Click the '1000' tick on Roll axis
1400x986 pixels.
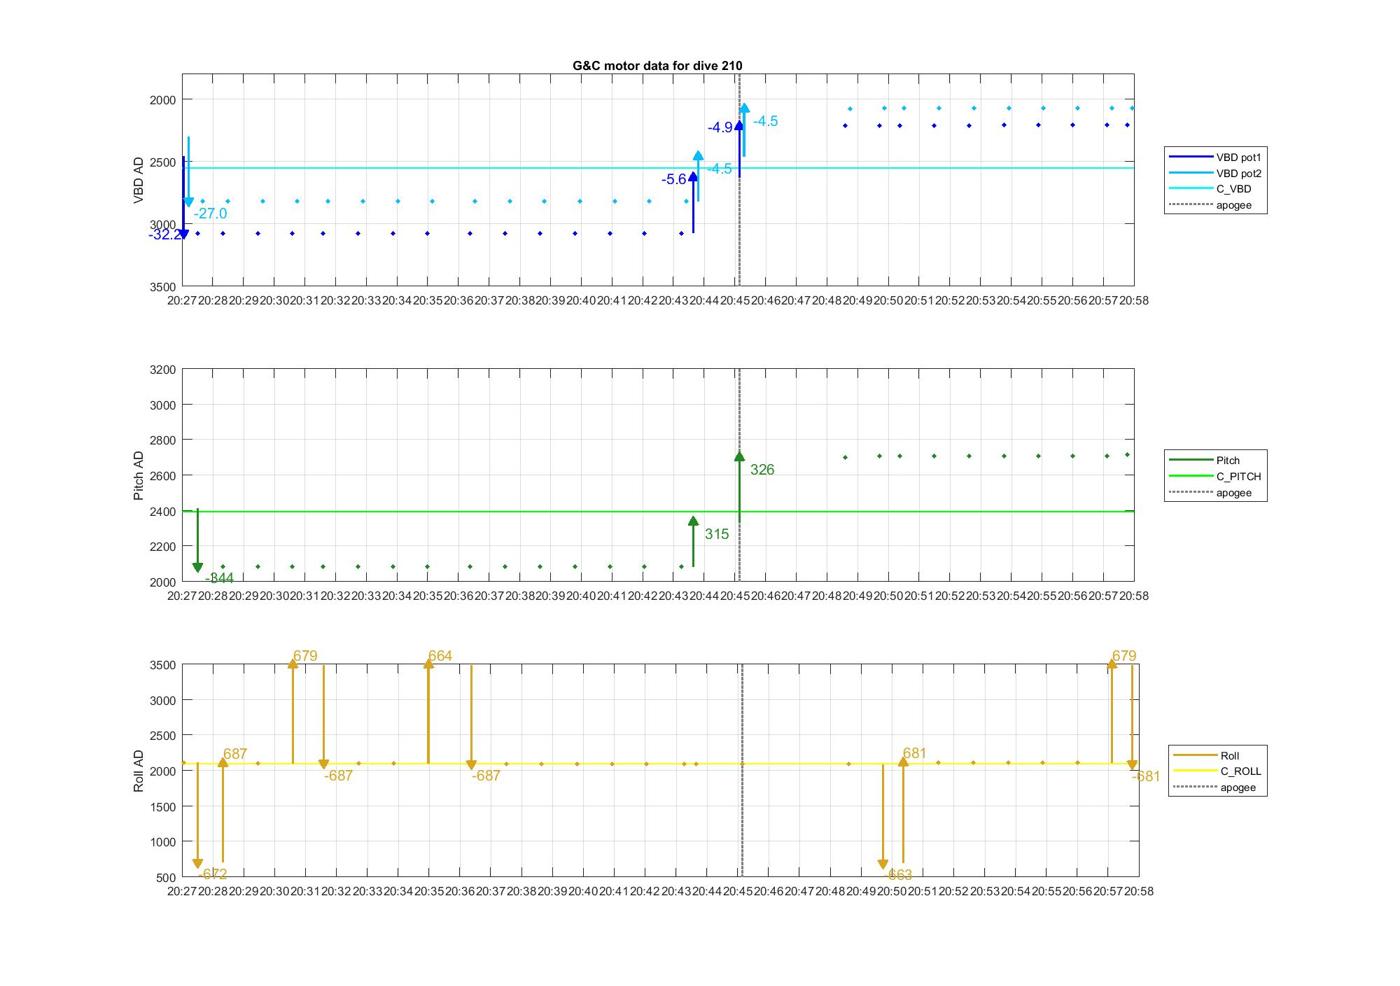pos(163,842)
